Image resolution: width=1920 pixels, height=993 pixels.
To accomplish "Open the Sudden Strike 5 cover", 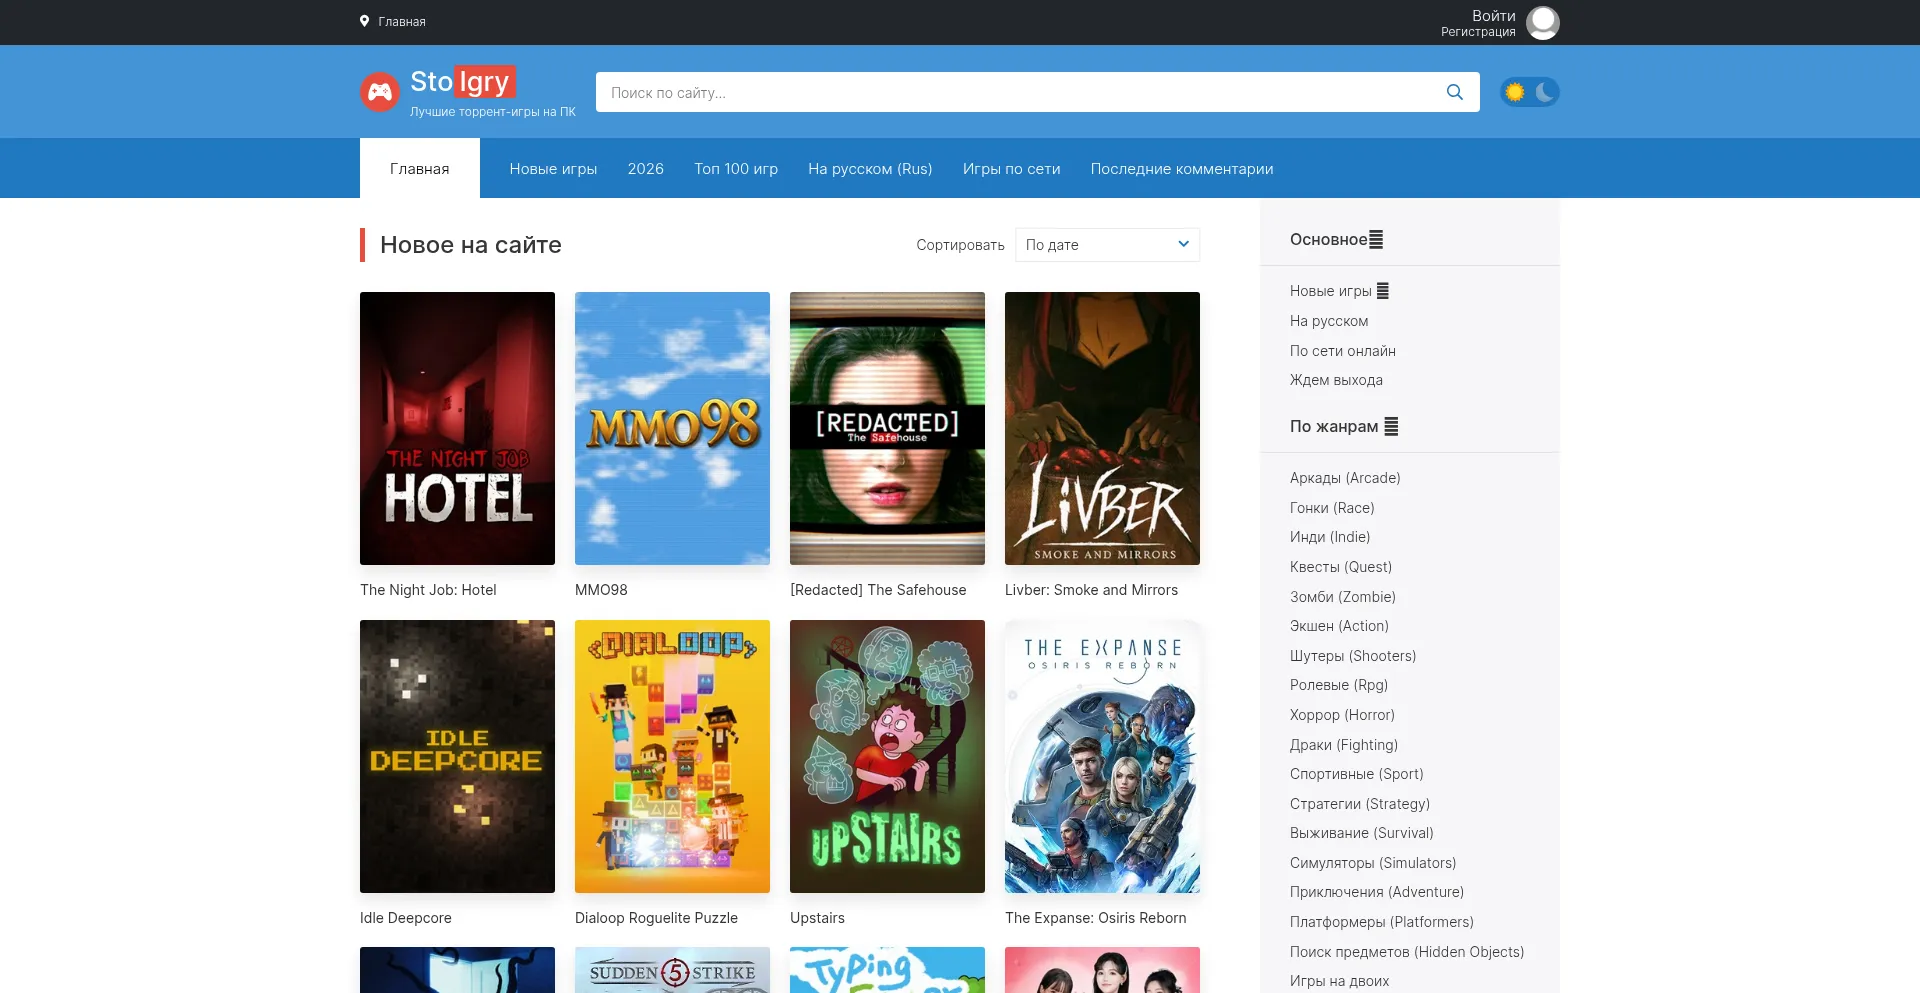I will click(672, 970).
